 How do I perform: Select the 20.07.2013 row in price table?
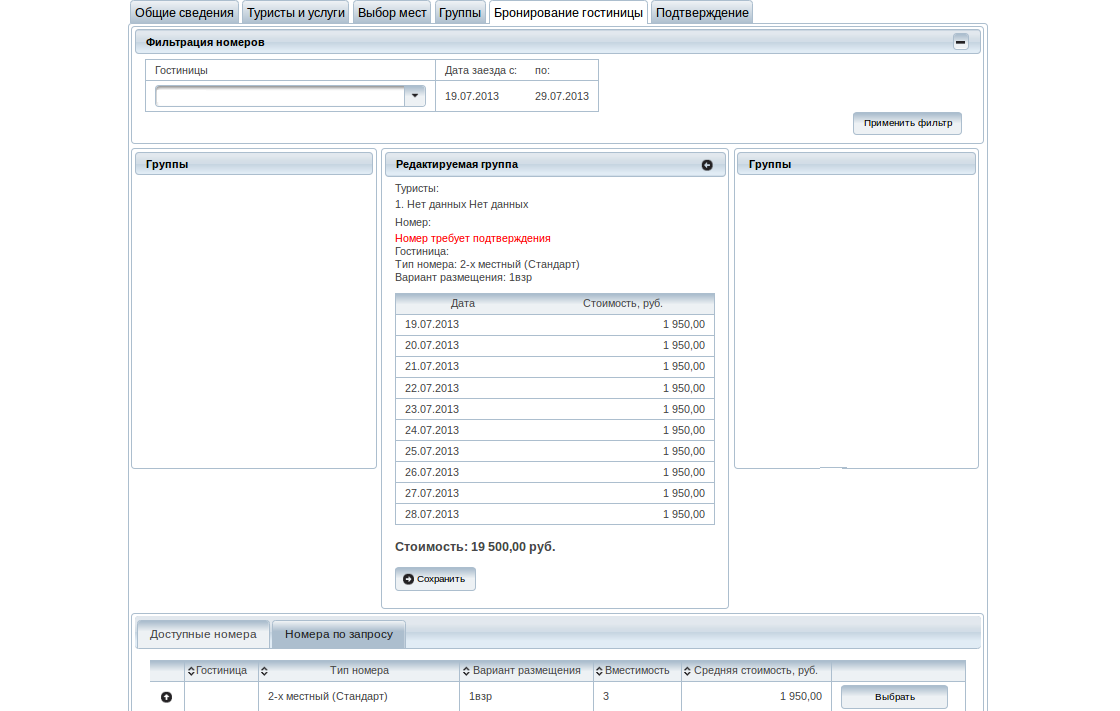pyautogui.click(x=555, y=346)
